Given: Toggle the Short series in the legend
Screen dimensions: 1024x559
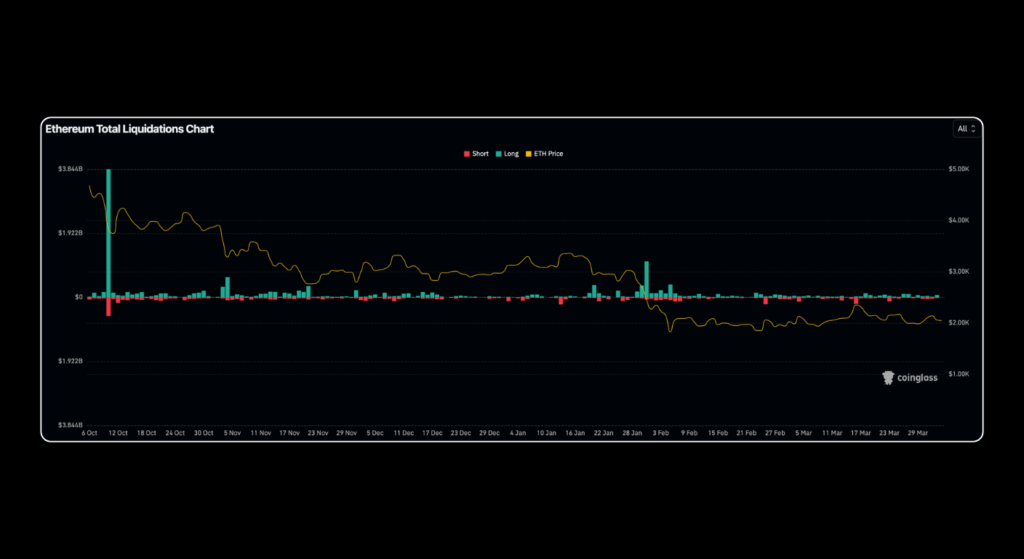Looking at the screenshot, I should coord(476,154).
